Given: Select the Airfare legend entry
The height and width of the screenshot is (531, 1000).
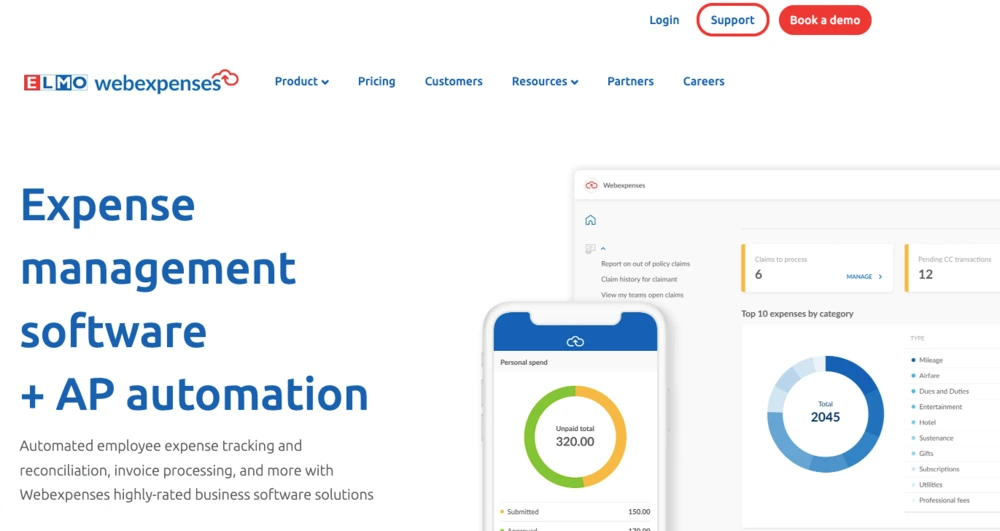Looking at the screenshot, I should click(x=925, y=375).
